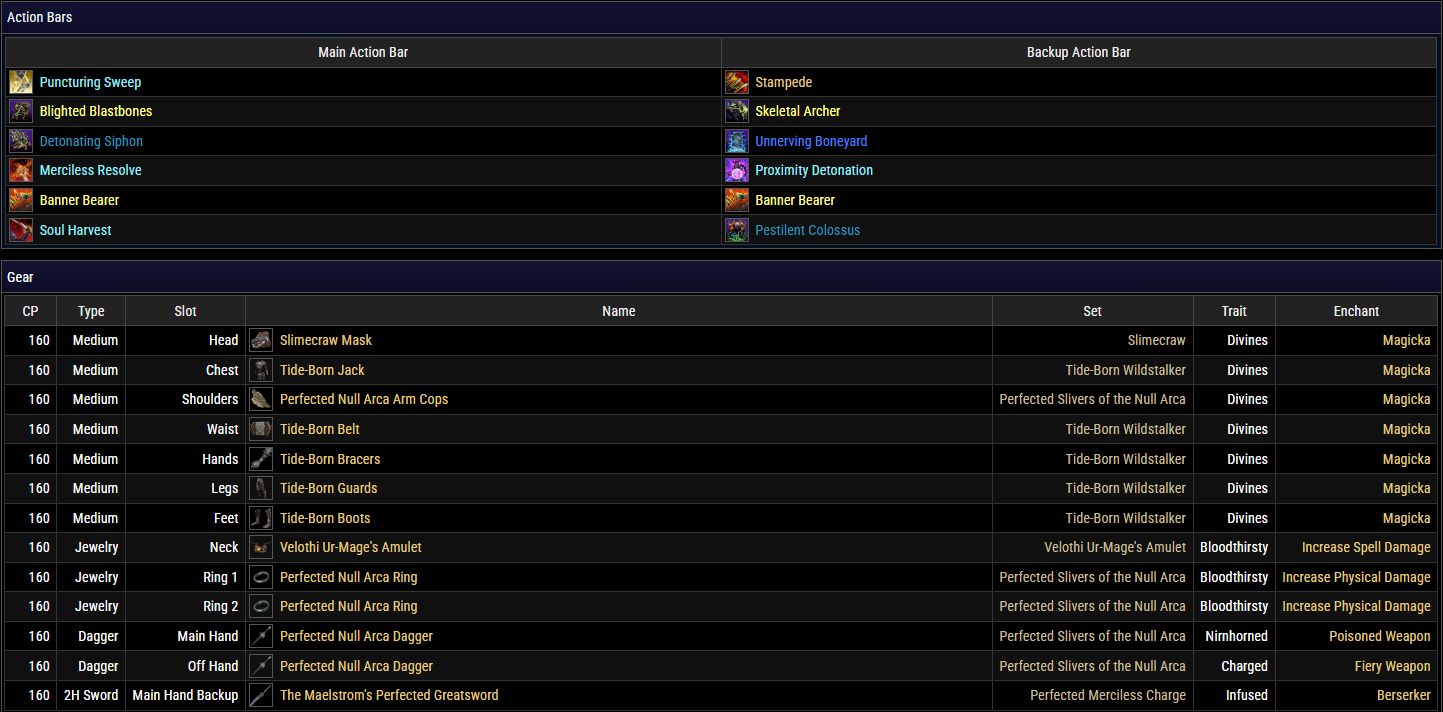Screen dimensions: 1443x712
Task: Open the Slimecraw Mask item link
Action: coord(326,340)
